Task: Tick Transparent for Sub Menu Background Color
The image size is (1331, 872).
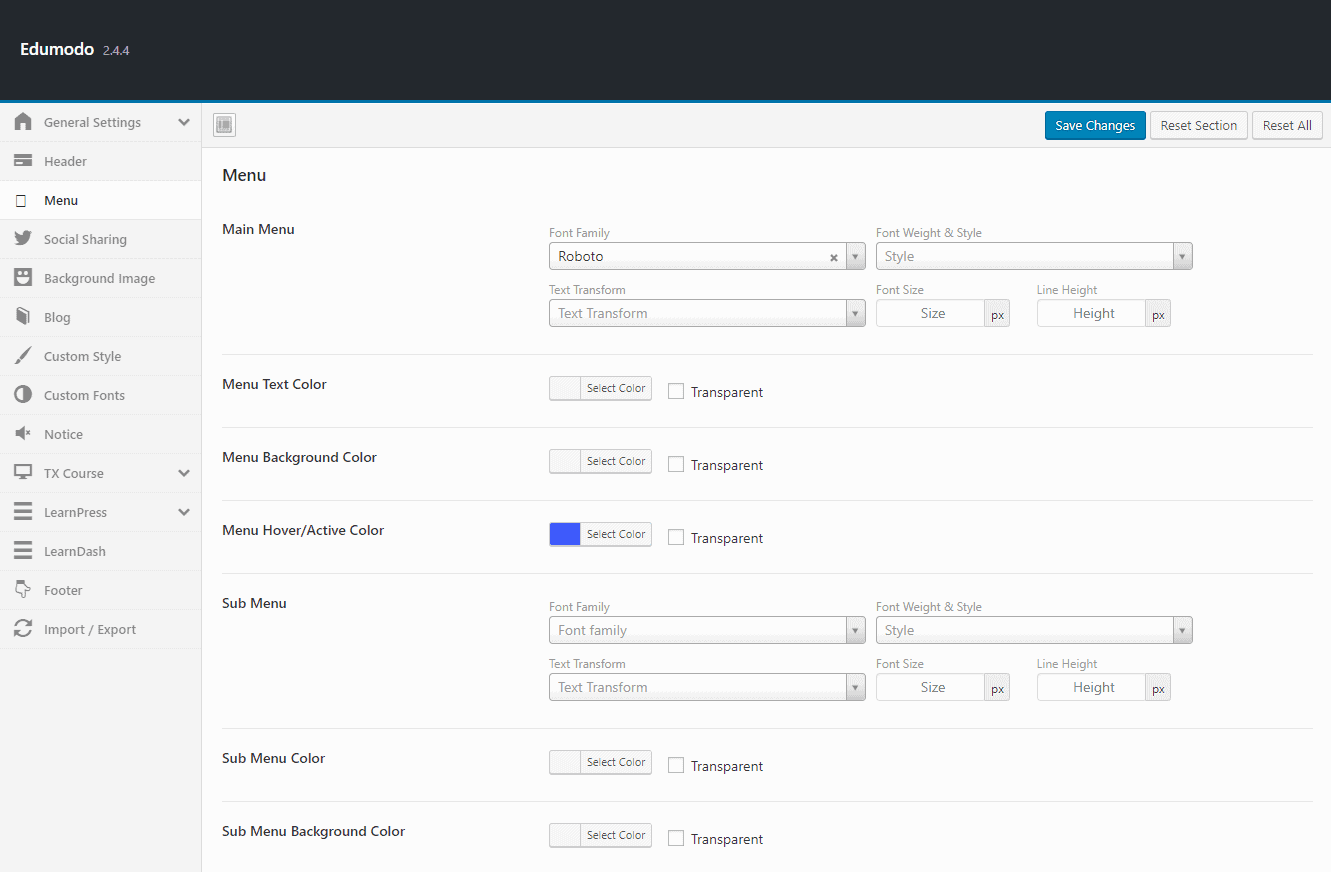Action: 676,839
